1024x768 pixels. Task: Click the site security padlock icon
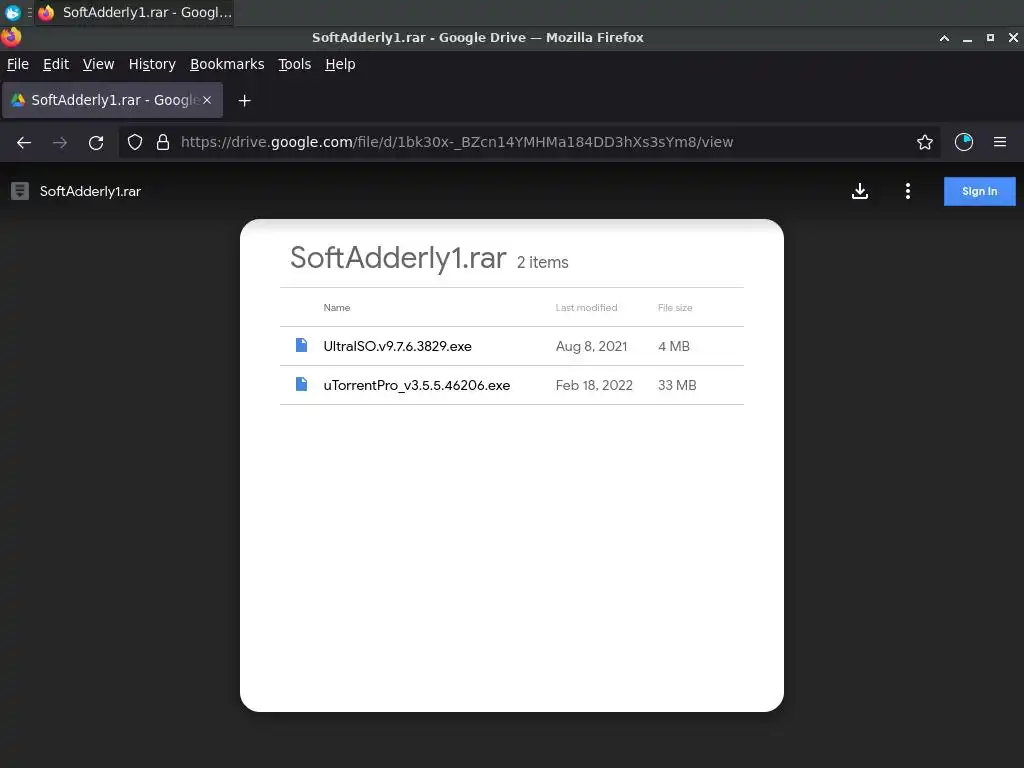point(163,142)
